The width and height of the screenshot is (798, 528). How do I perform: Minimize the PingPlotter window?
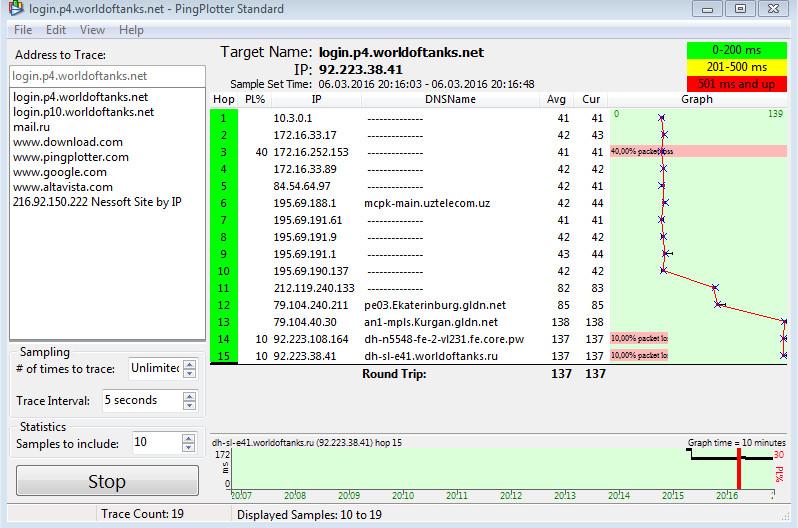707,9
